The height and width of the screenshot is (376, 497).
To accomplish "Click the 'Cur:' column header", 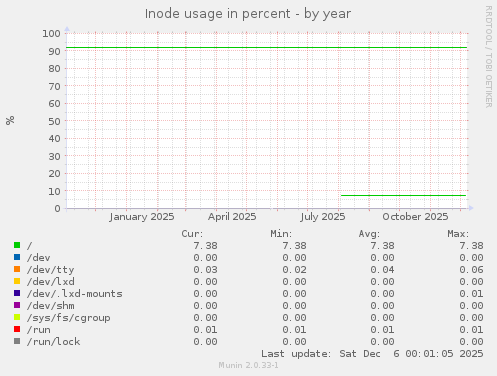I will tap(192, 234).
